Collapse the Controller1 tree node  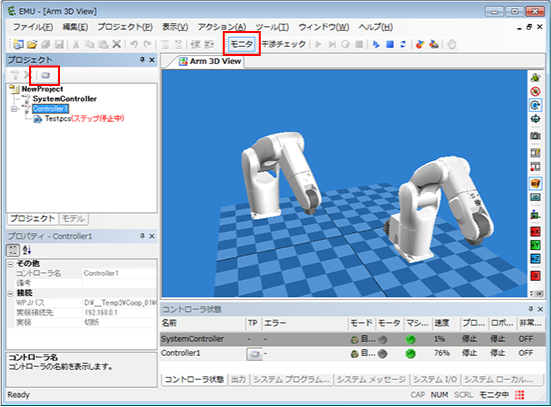pyautogui.click(x=14, y=109)
